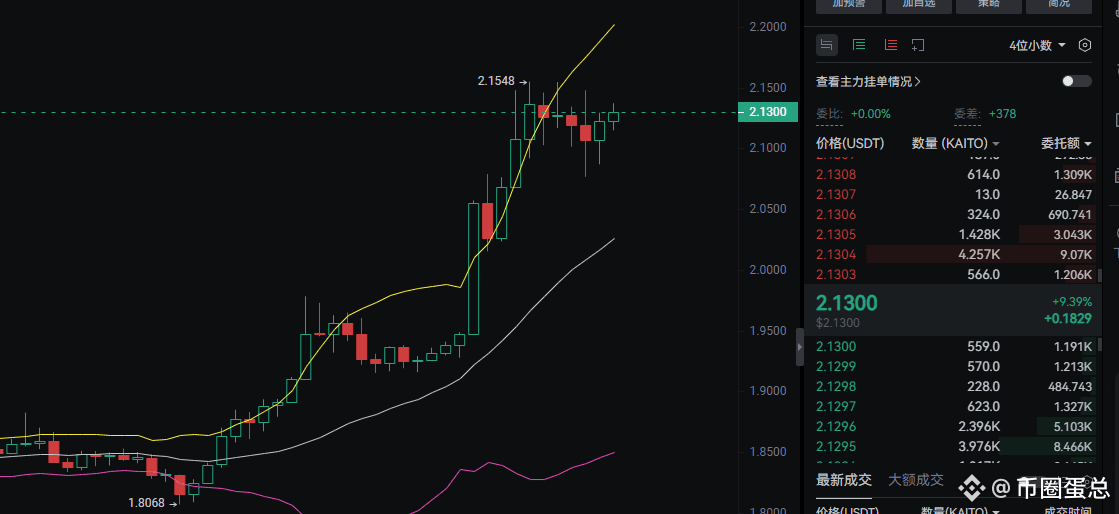Click the +9.39% change value
1119x514 pixels.
(x=1072, y=302)
